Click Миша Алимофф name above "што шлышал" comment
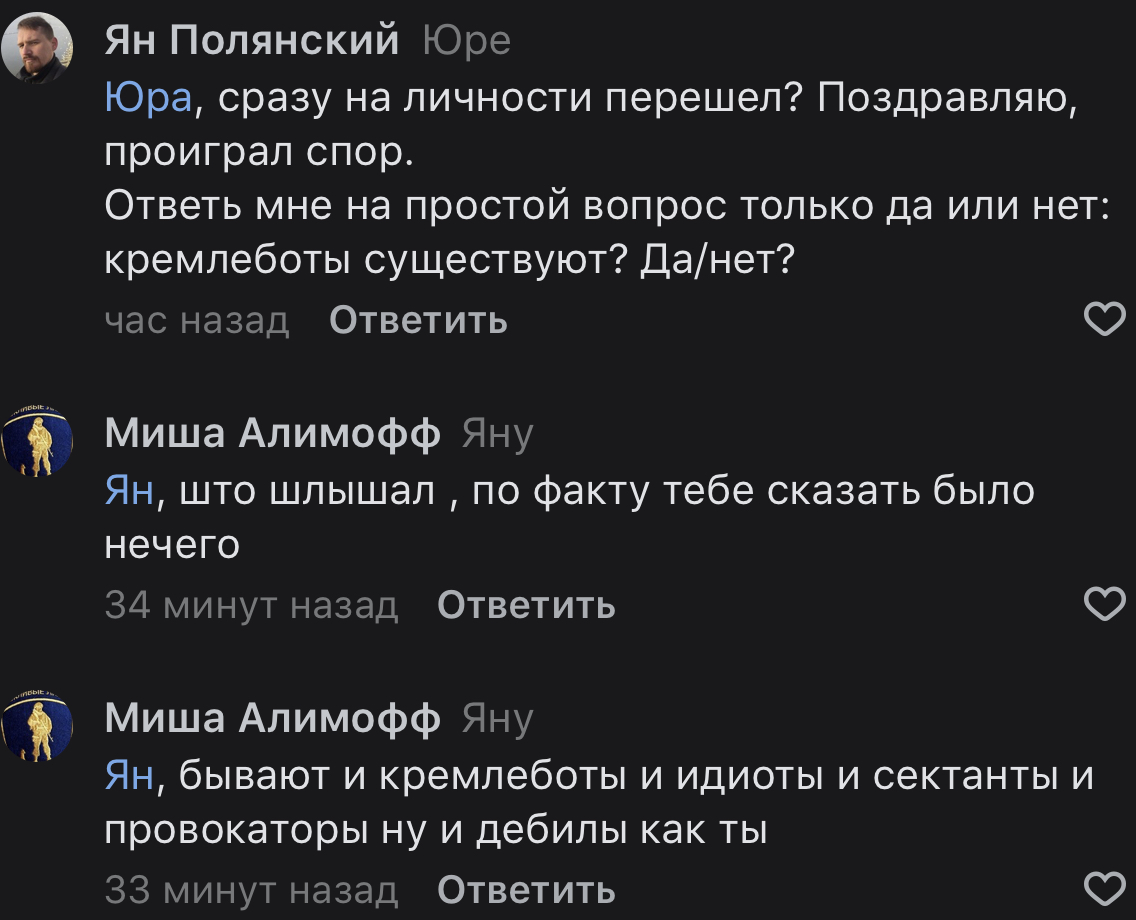This screenshot has height=920, width=1136. pyautogui.click(x=272, y=434)
